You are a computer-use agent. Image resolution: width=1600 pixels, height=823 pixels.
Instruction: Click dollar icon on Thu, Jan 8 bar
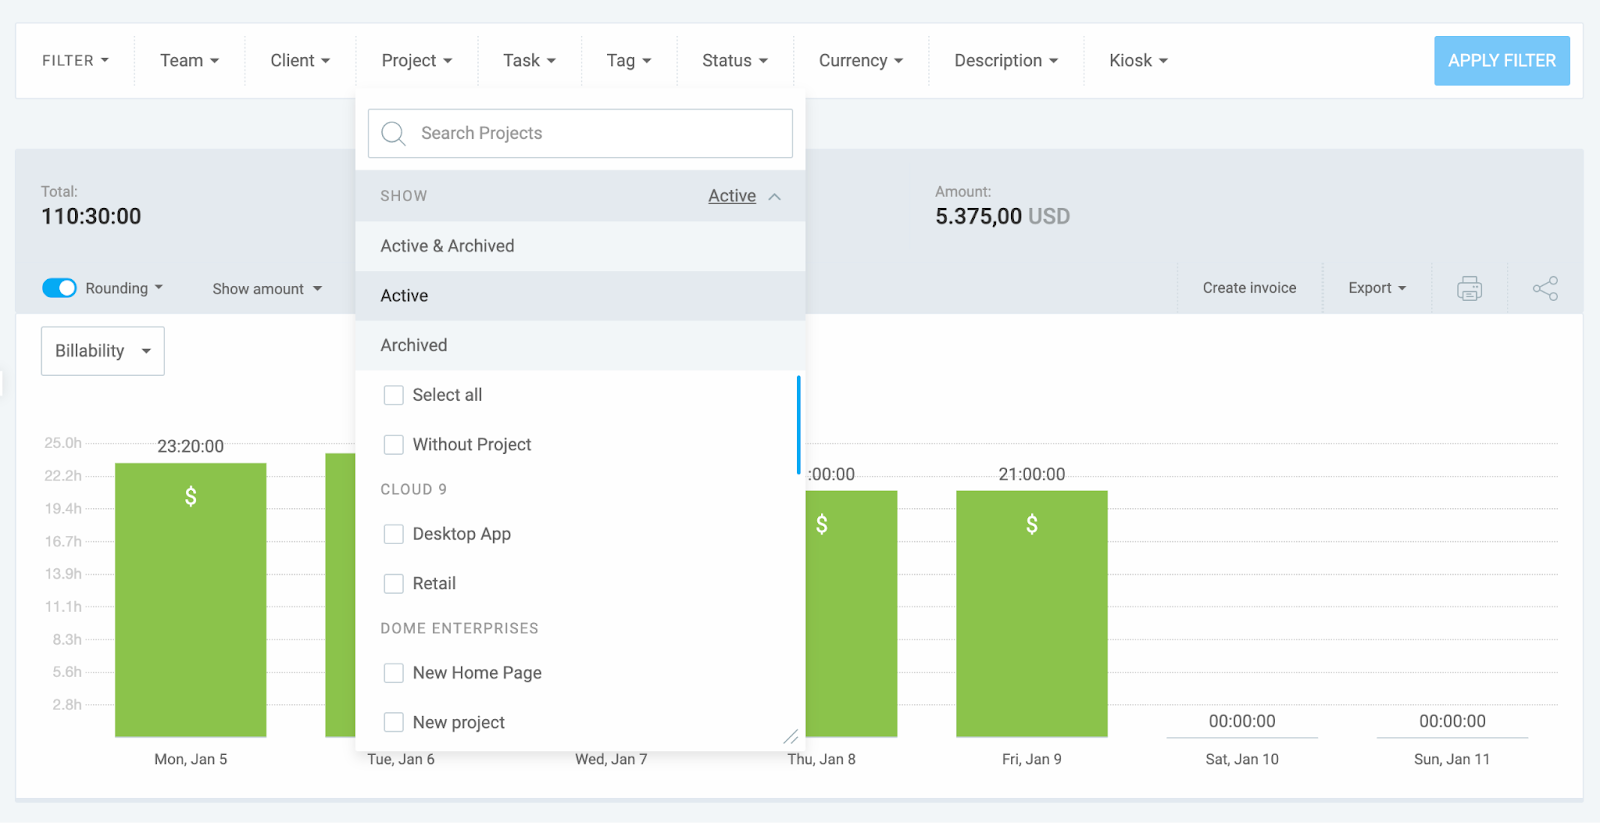tap(821, 524)
